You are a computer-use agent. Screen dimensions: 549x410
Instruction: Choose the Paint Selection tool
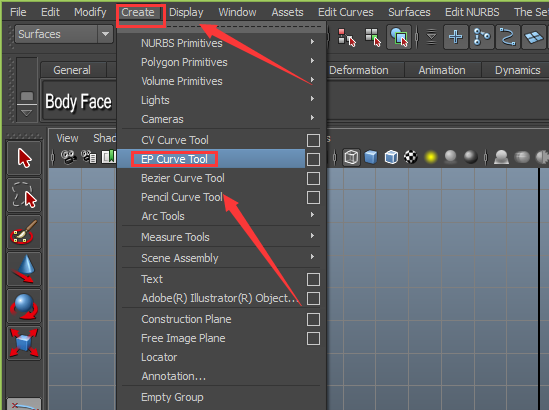24,232
